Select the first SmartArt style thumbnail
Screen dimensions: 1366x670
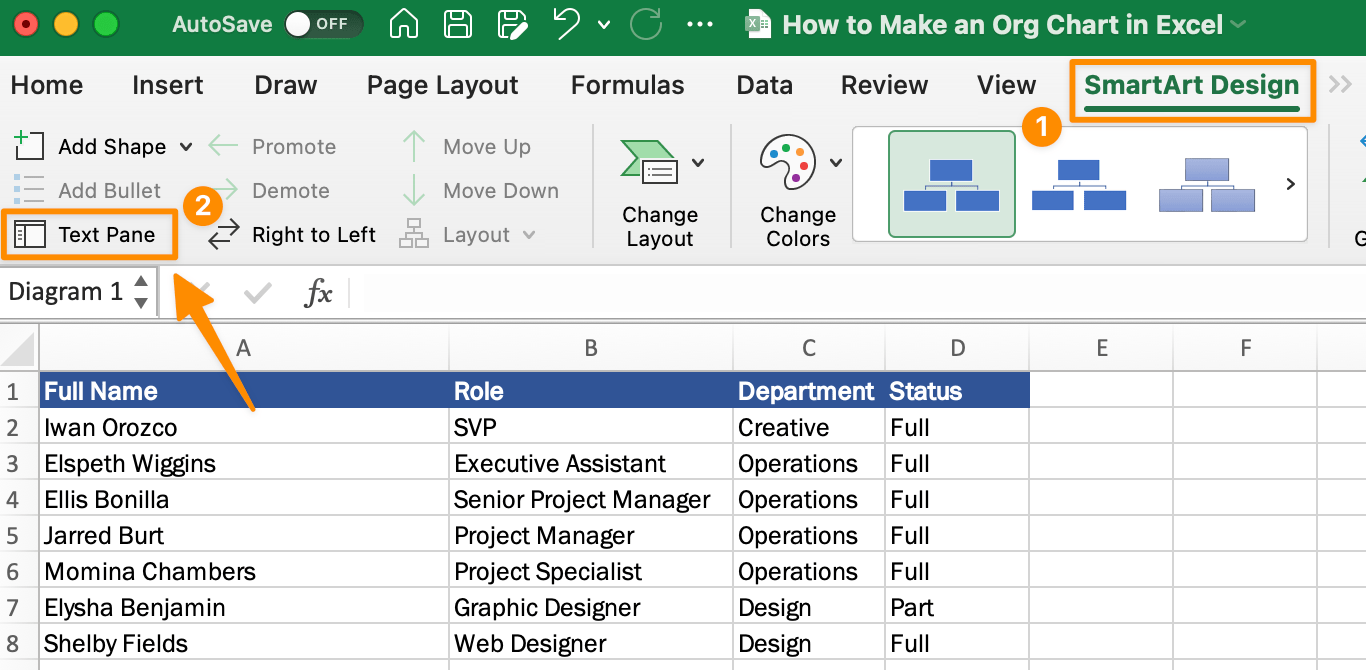pos(951,184)
